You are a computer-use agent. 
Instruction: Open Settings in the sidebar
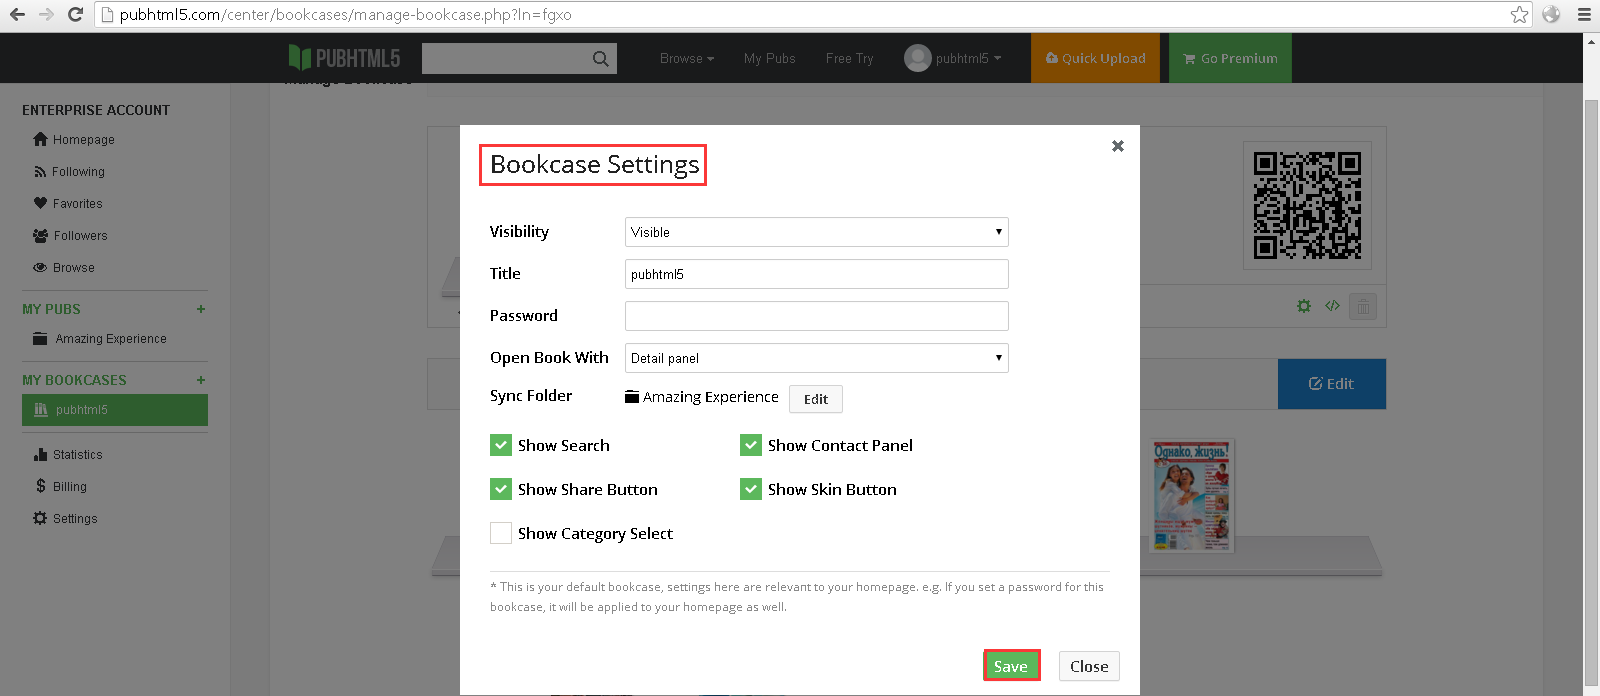(x=65, y=519)
